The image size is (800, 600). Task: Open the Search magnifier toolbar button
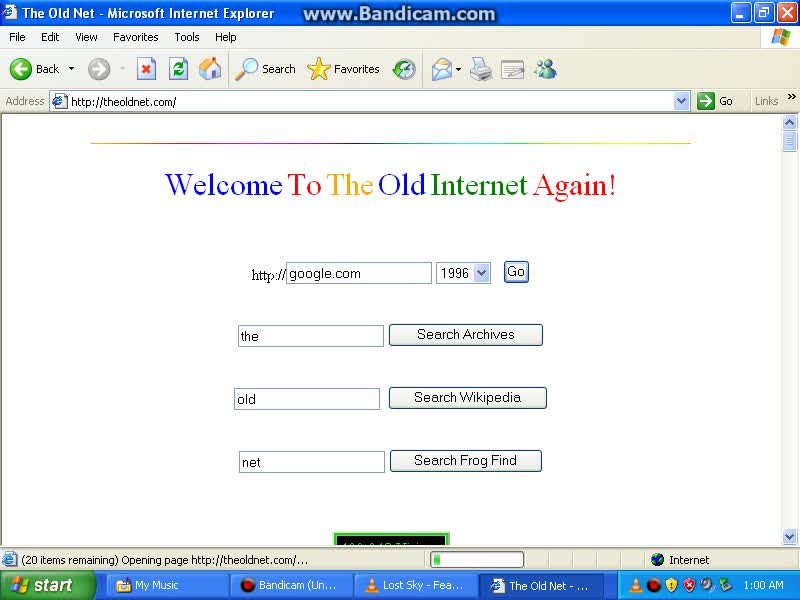pos(265,69)
